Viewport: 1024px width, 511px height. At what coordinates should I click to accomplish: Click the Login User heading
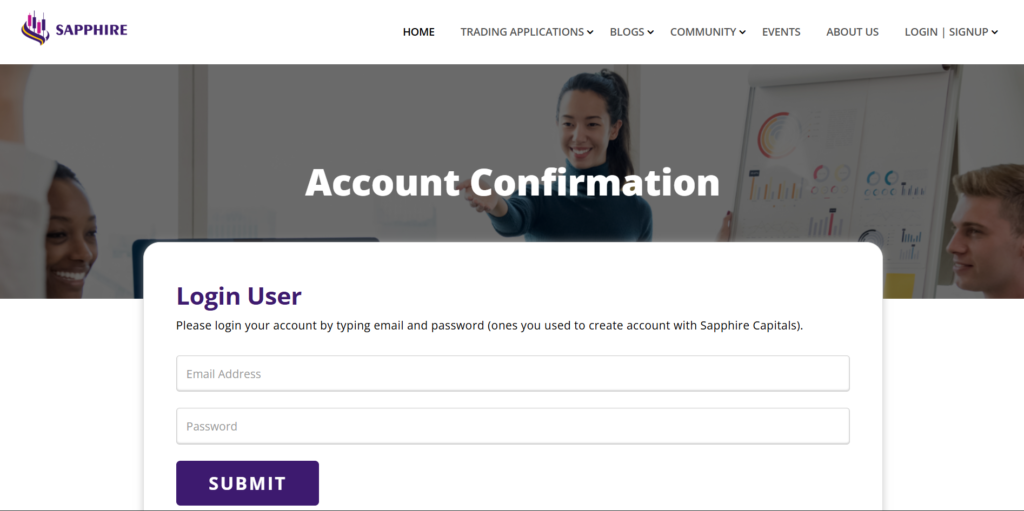pyautogui.click(x=239, y=296)
